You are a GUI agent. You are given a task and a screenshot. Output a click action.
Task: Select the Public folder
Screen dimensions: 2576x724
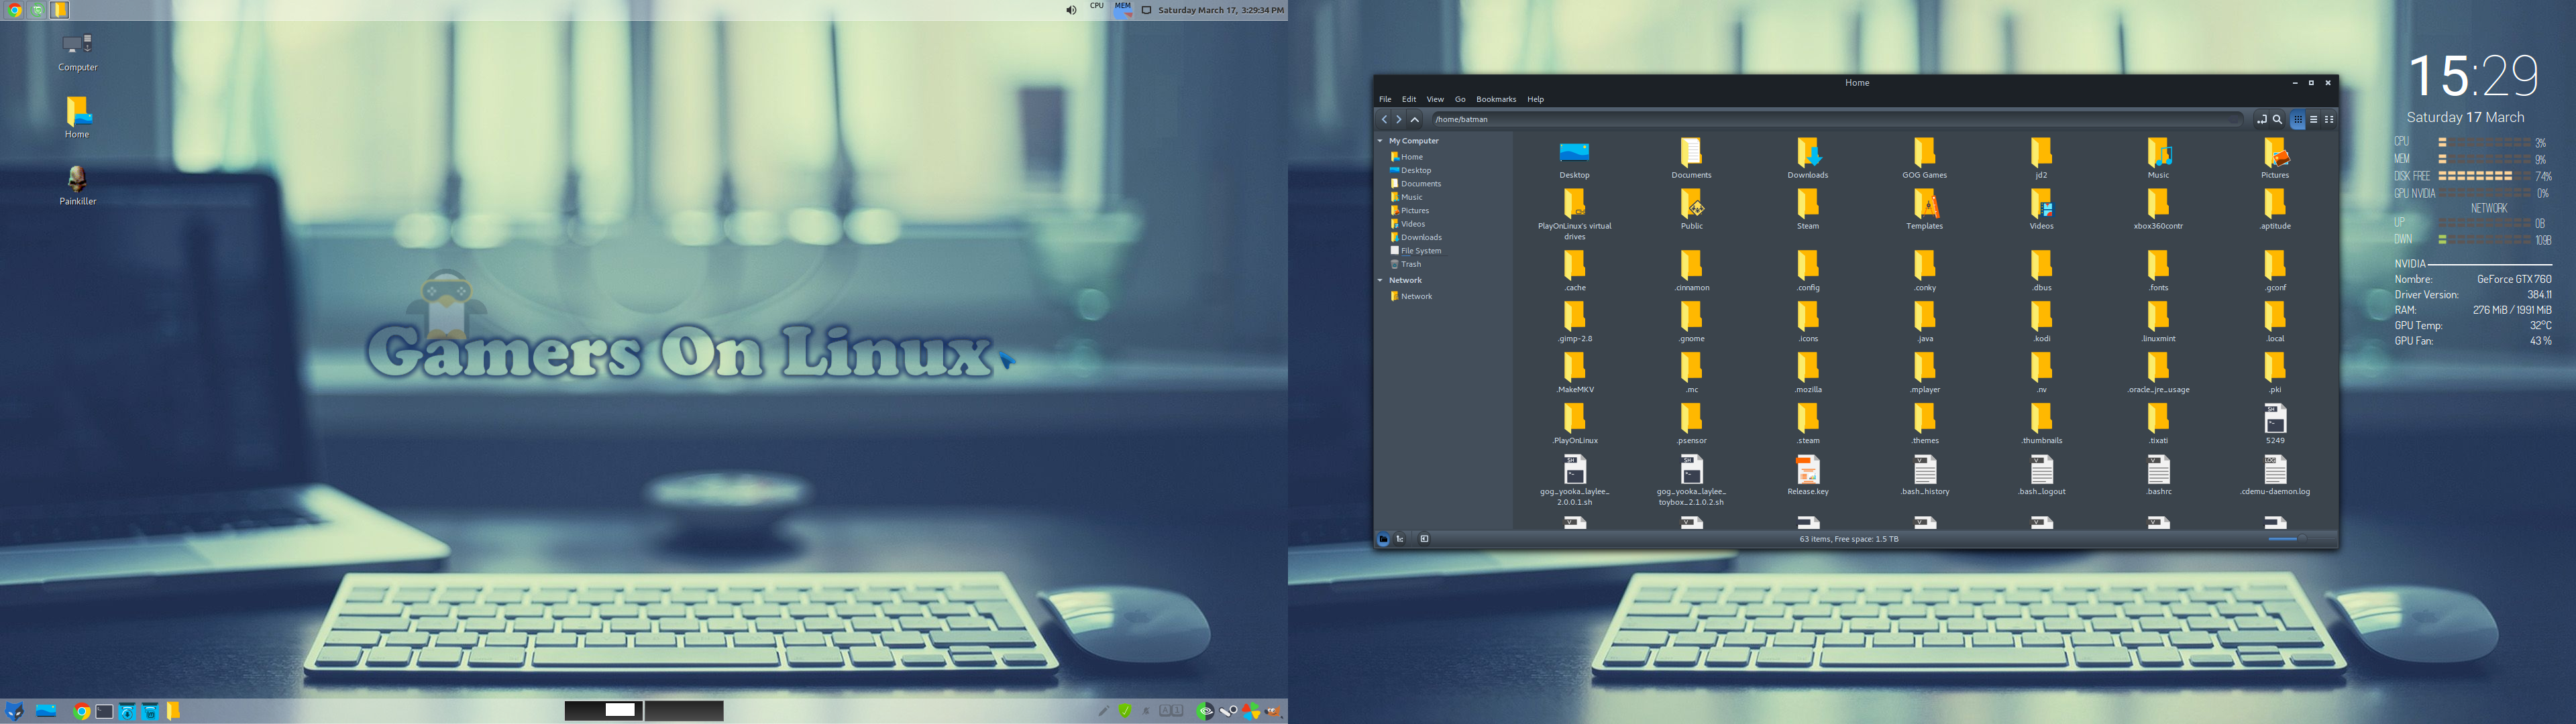[1691, 210]
